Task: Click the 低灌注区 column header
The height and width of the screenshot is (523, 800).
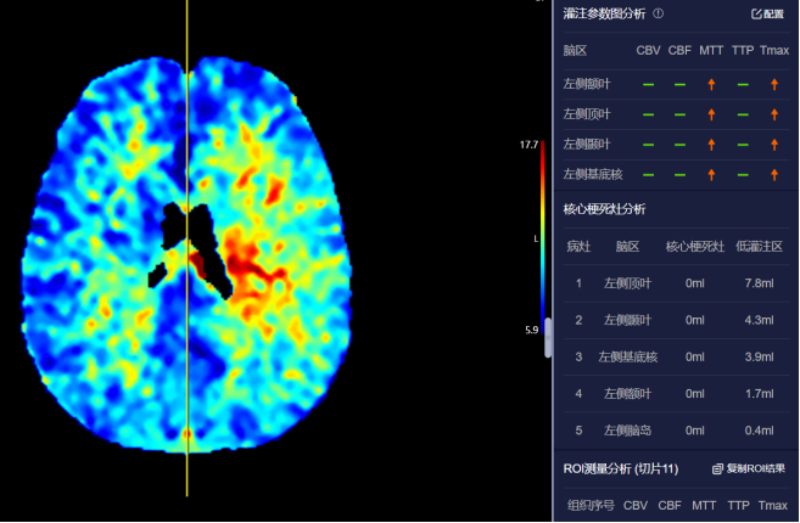Action: (759, 246)
